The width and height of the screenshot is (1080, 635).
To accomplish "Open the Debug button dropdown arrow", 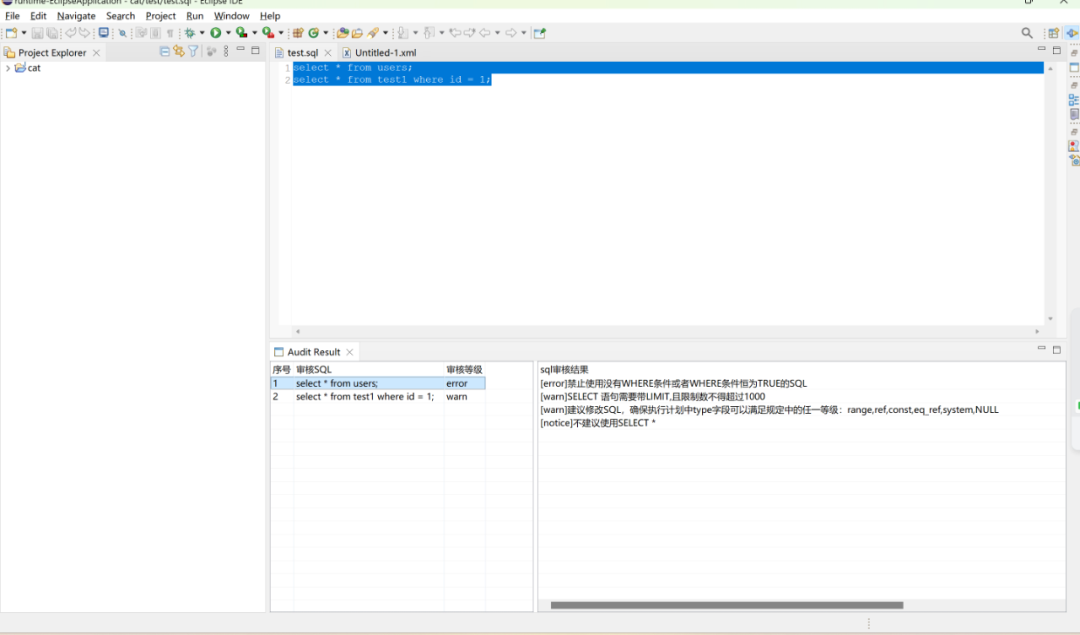I will point(202,33).
